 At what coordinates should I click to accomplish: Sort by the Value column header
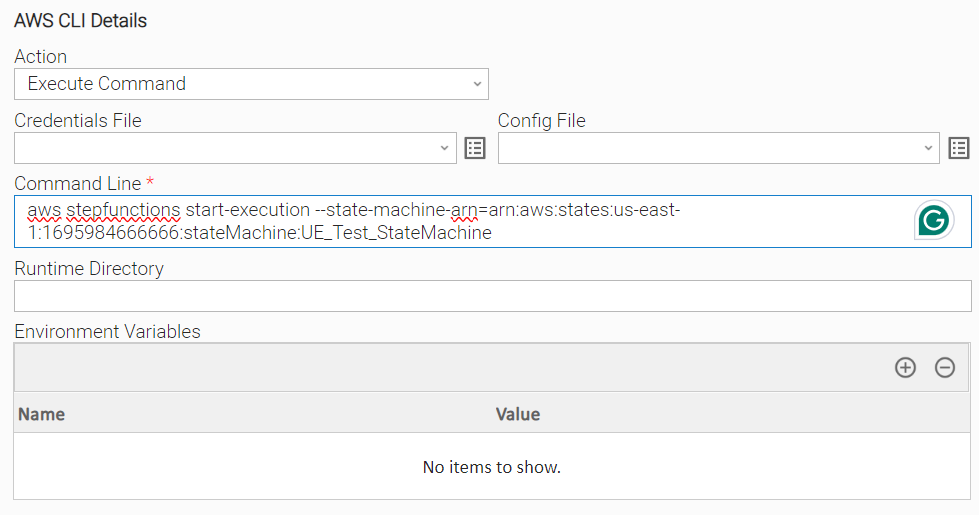(518, 414)
